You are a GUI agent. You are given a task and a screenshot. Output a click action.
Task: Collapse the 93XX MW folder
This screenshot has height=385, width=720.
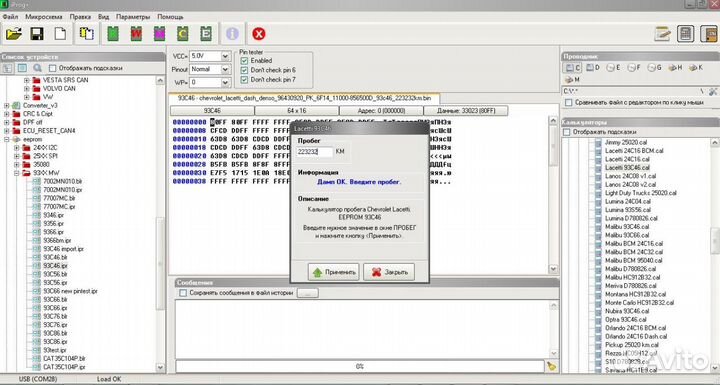(x=17, y=173)
